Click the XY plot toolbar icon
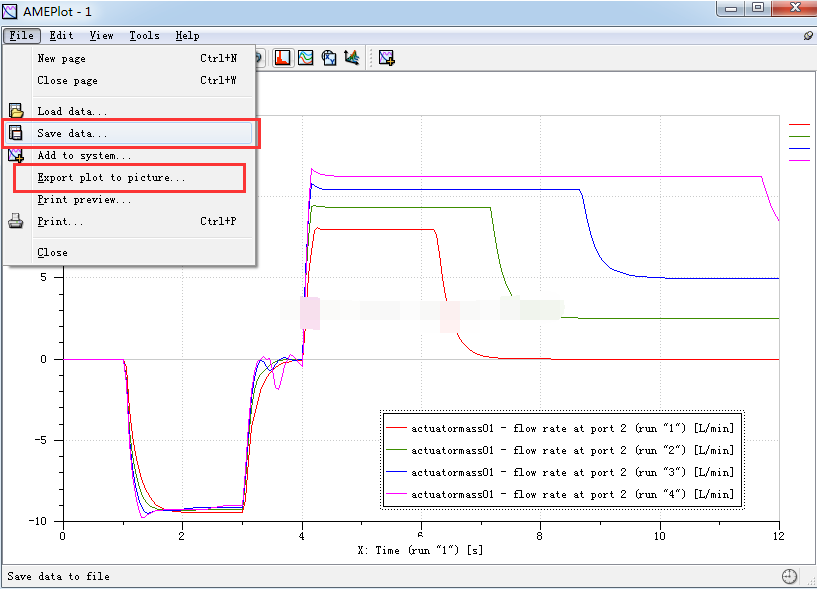Image resolution: width=817 pixels, height=589 pixels. click(x=329, y=58)
